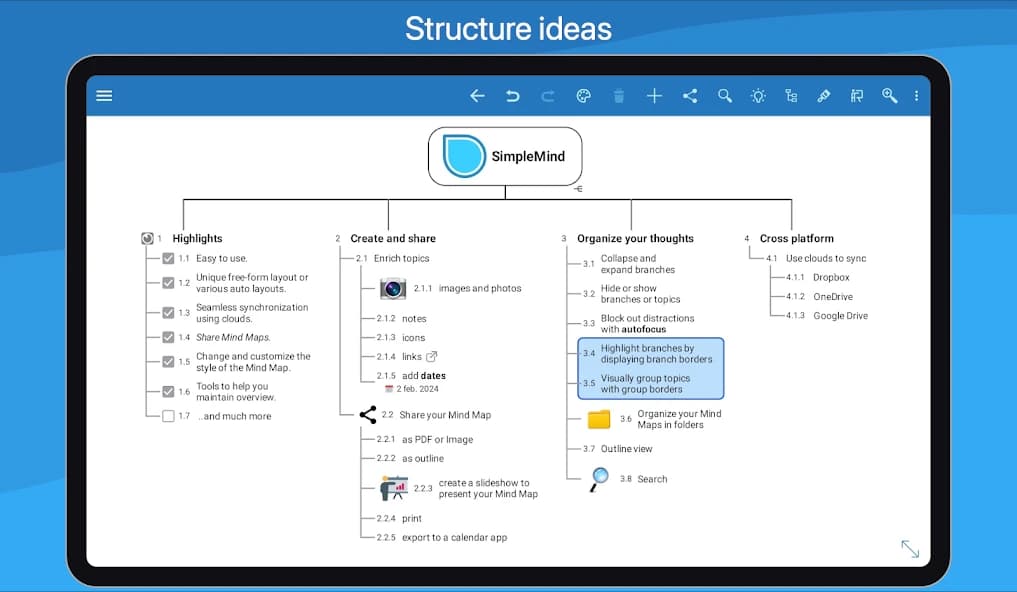Open the layout/hierarchy icon on the toolbar
Image resolution: width=1017 pixels, height=592 pixels.
pyautogui.click(x=790, y=95)
